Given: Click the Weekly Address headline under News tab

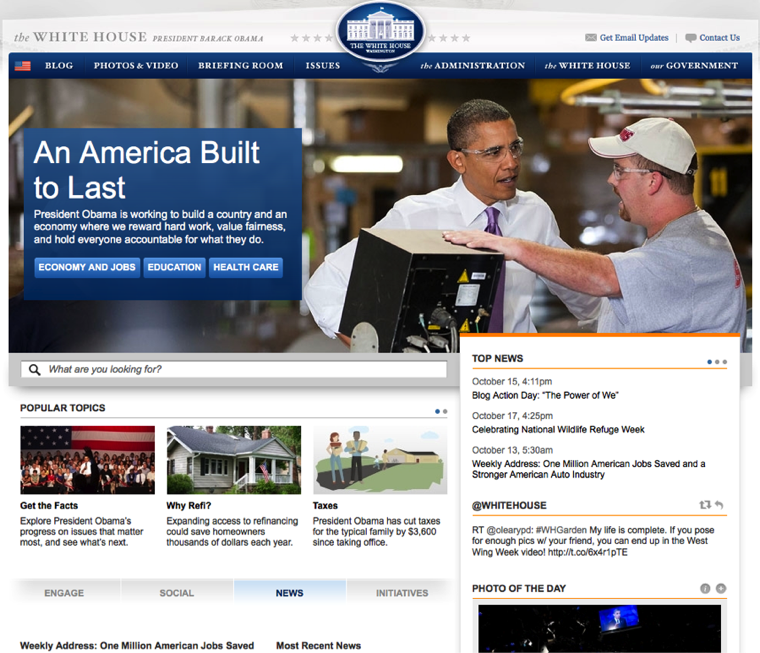Looking at the screenshot, I should tap(137, 646).
